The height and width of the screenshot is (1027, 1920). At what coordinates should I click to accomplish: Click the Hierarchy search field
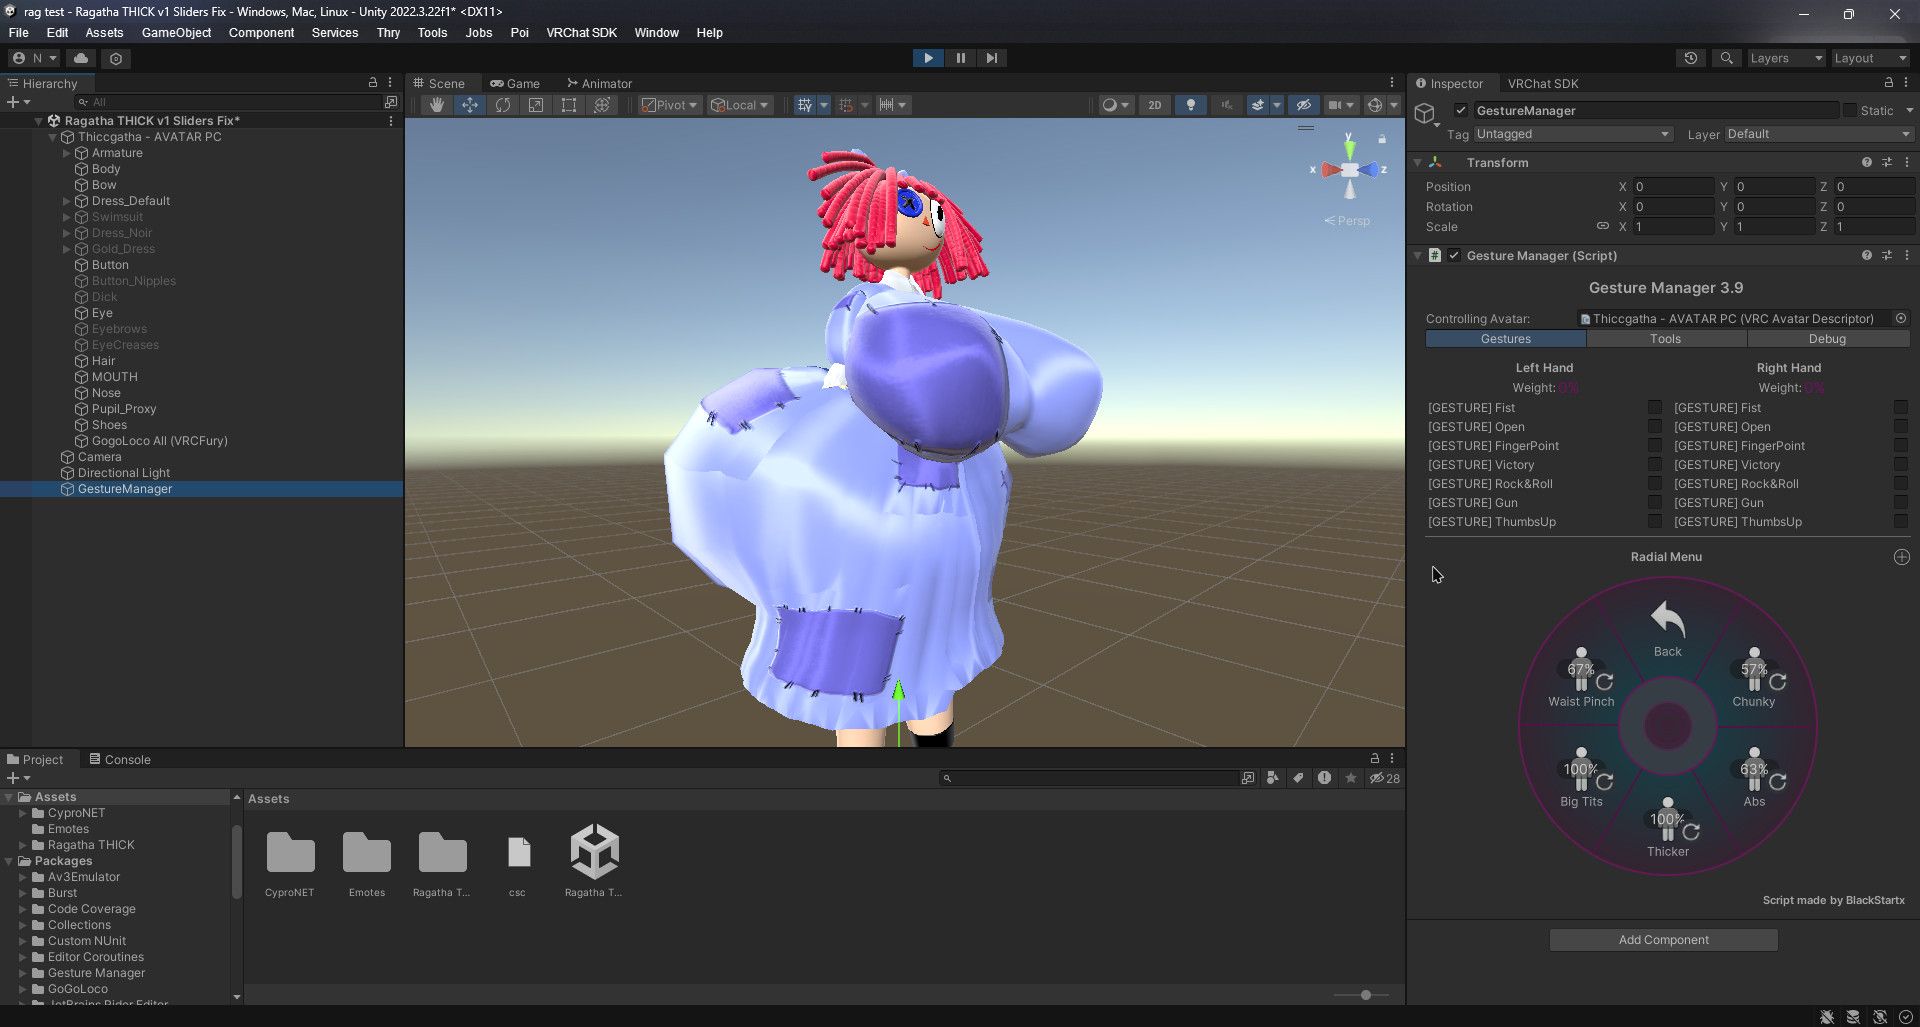pyautogui.click(x=228, y=102)
